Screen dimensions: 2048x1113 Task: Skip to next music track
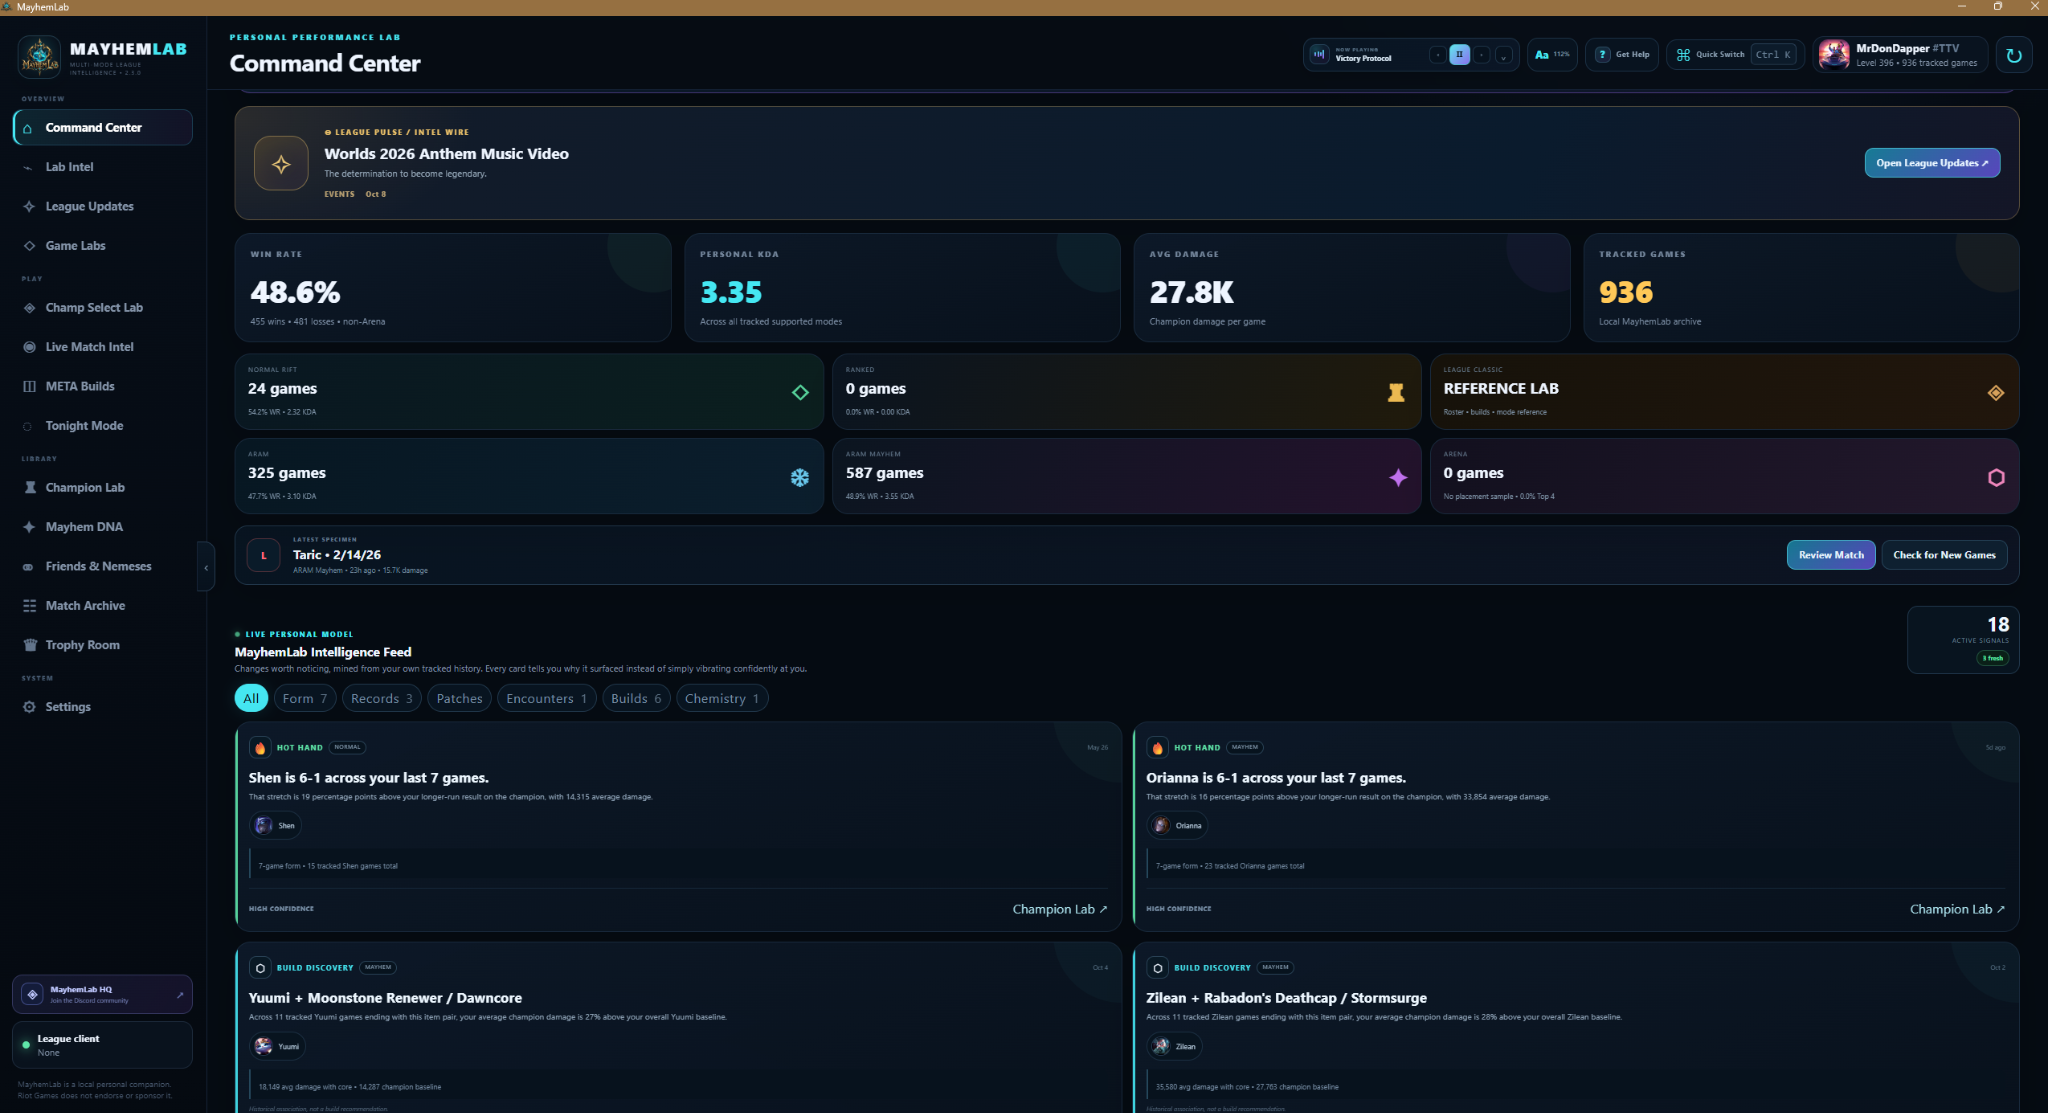pos(1481,55)
